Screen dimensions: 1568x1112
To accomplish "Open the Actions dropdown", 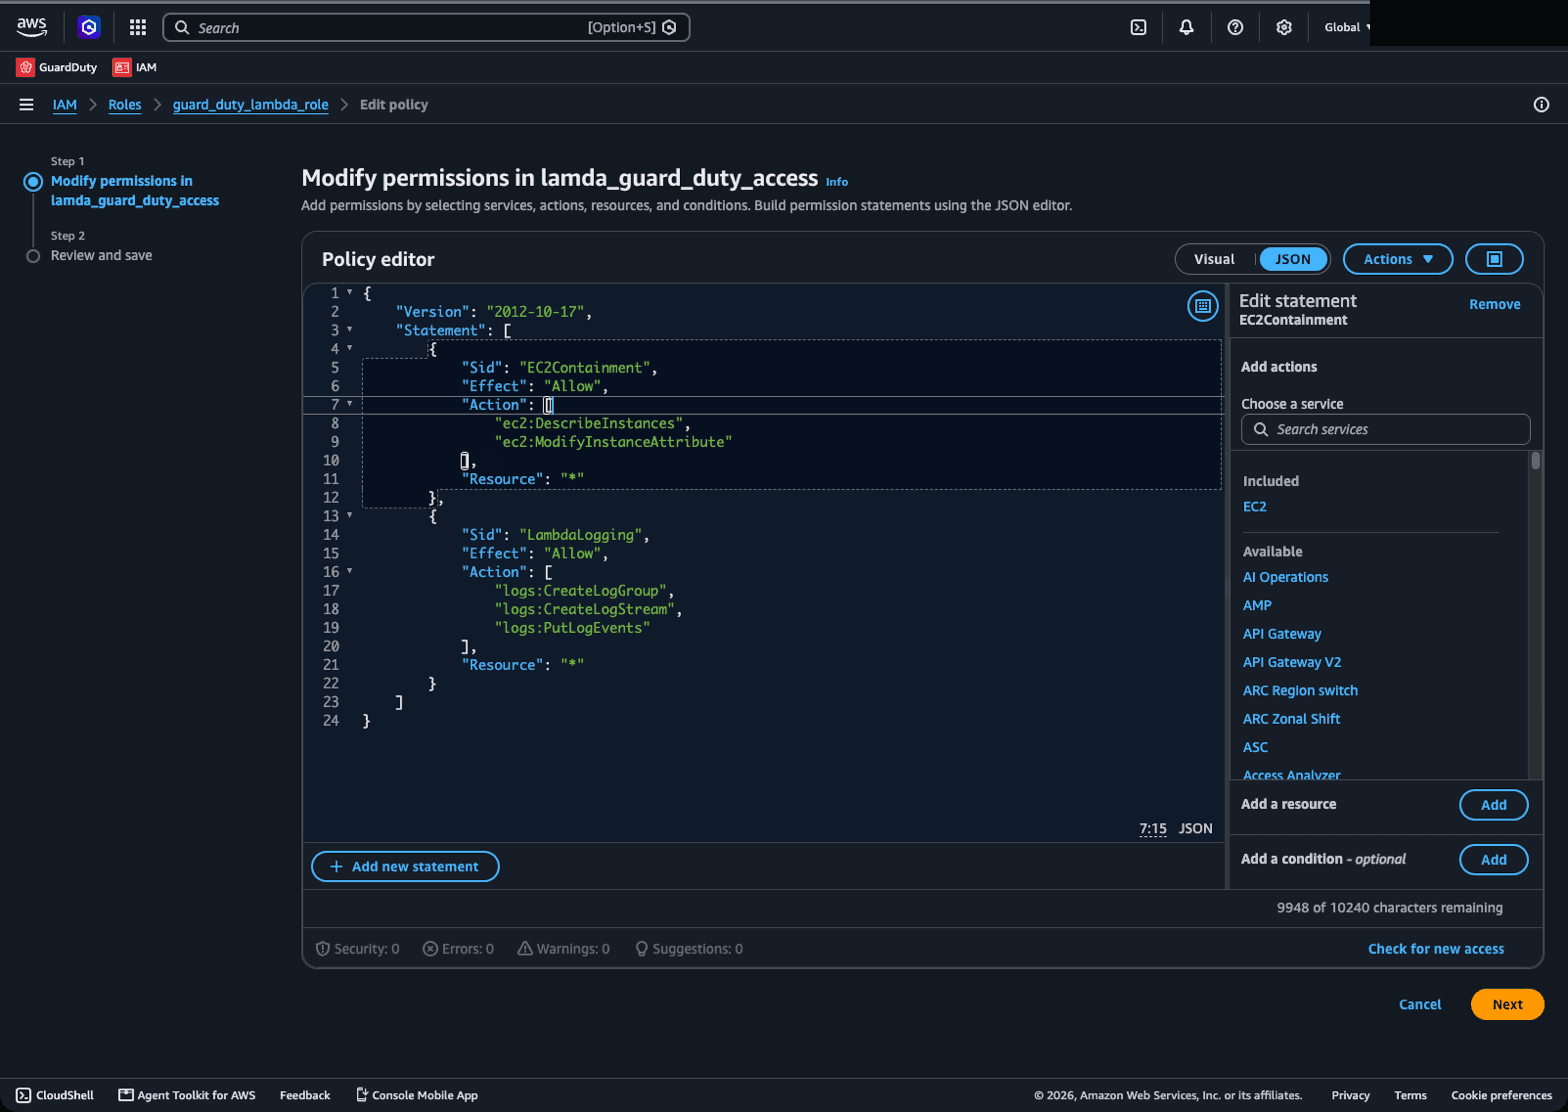I will point(1398,259).
